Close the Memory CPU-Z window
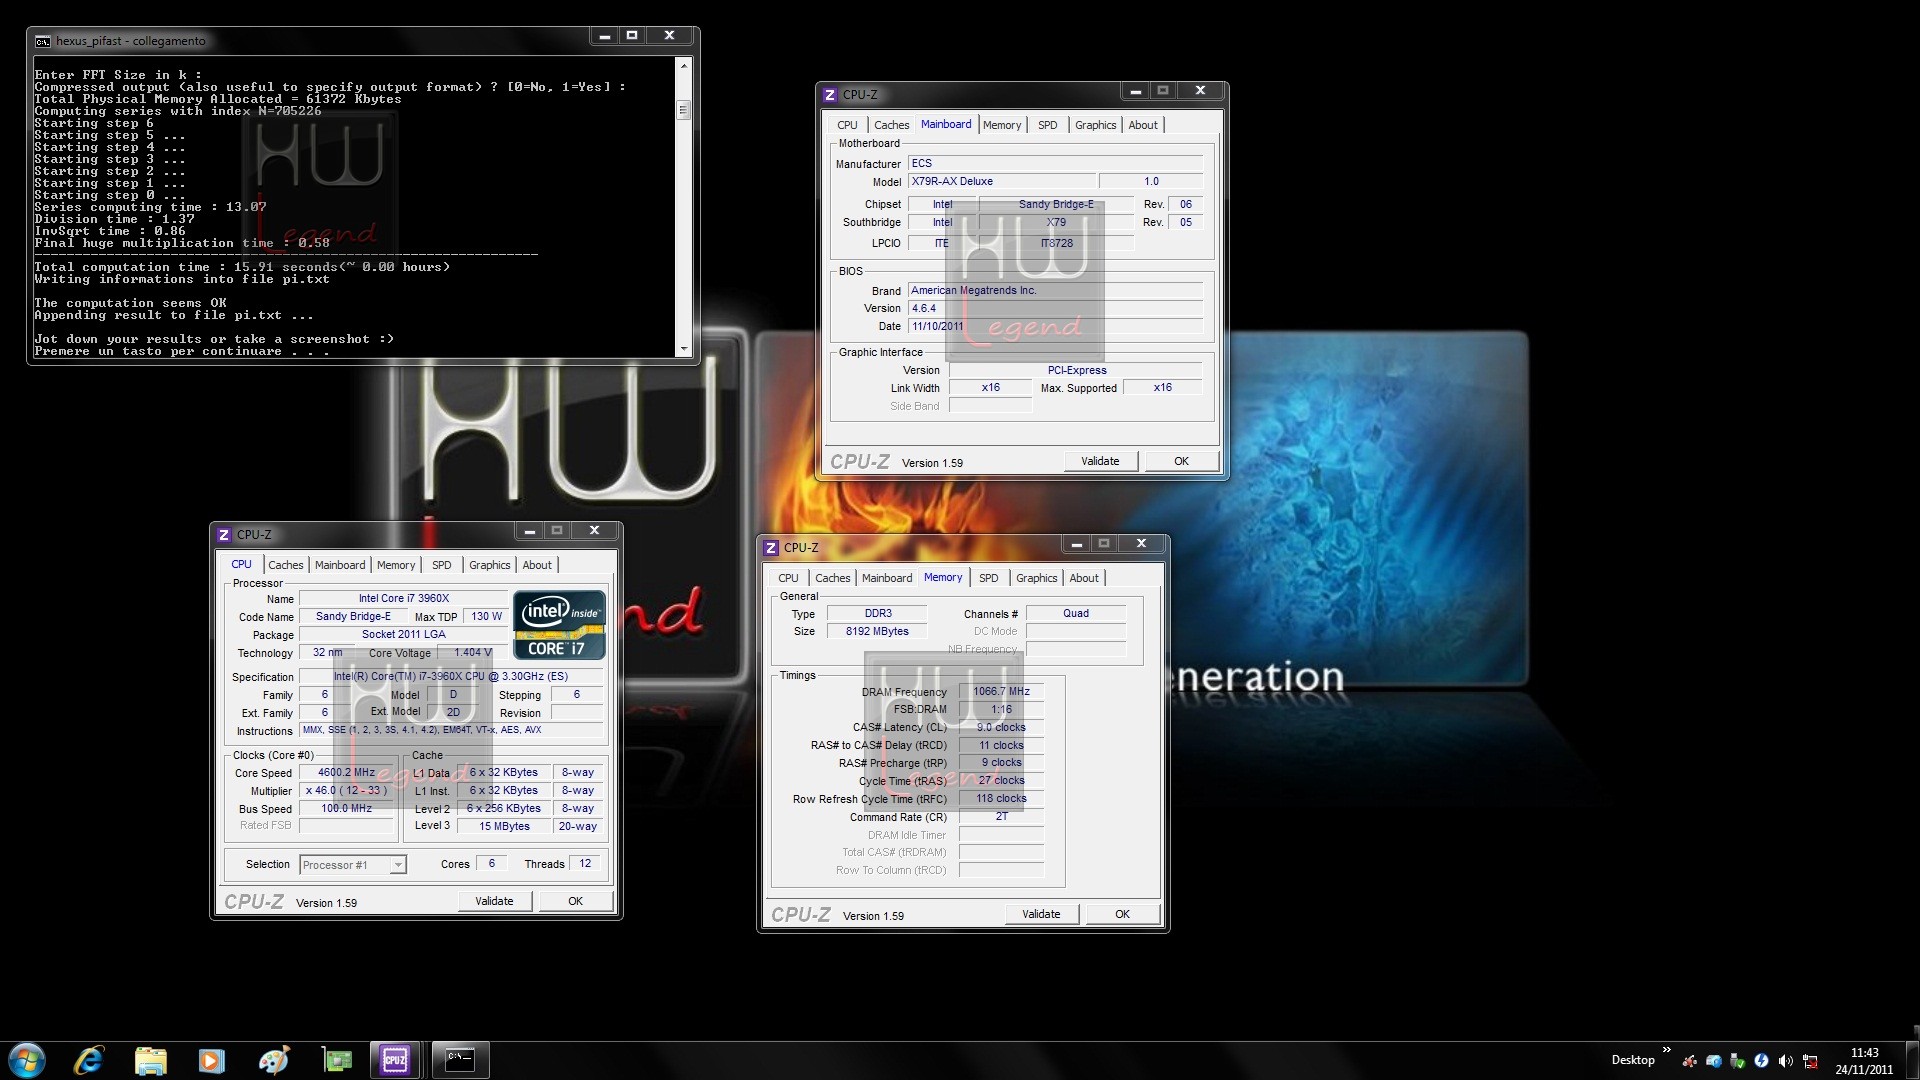The image size is (1920, 1080). point(1141,544)
